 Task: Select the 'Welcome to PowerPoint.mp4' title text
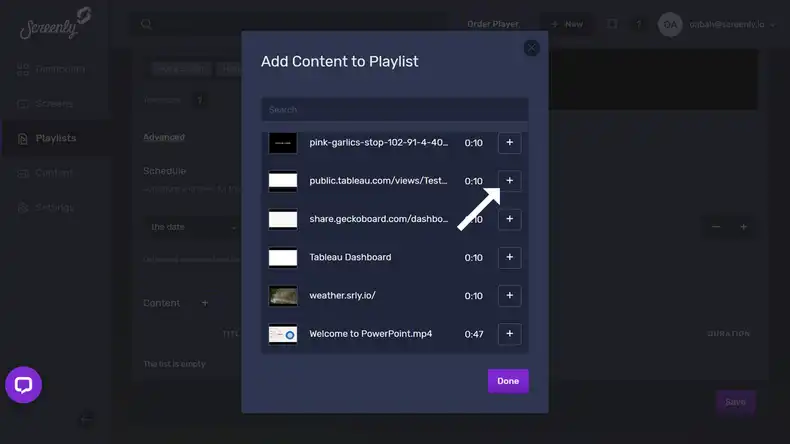tap(370, 334)
